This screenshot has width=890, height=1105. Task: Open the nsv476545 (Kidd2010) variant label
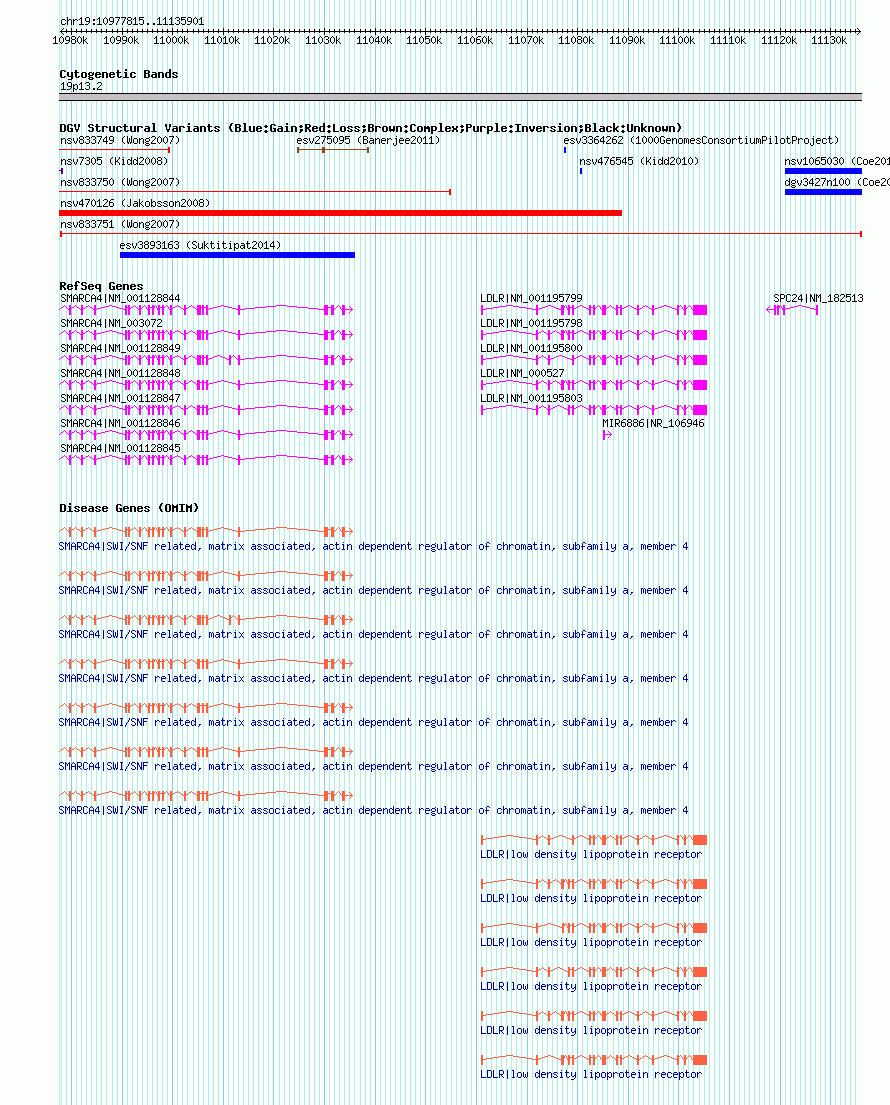tap(639, 161)
